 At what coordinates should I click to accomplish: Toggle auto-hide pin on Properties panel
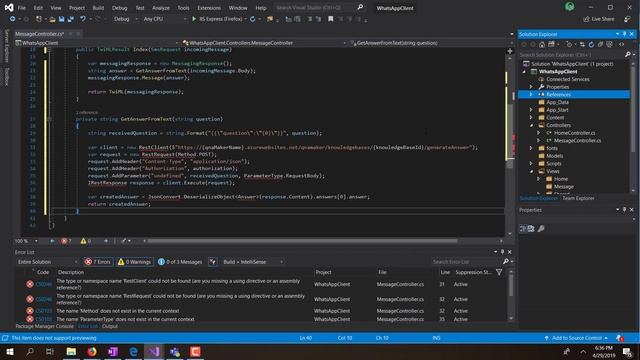[624, 209]
